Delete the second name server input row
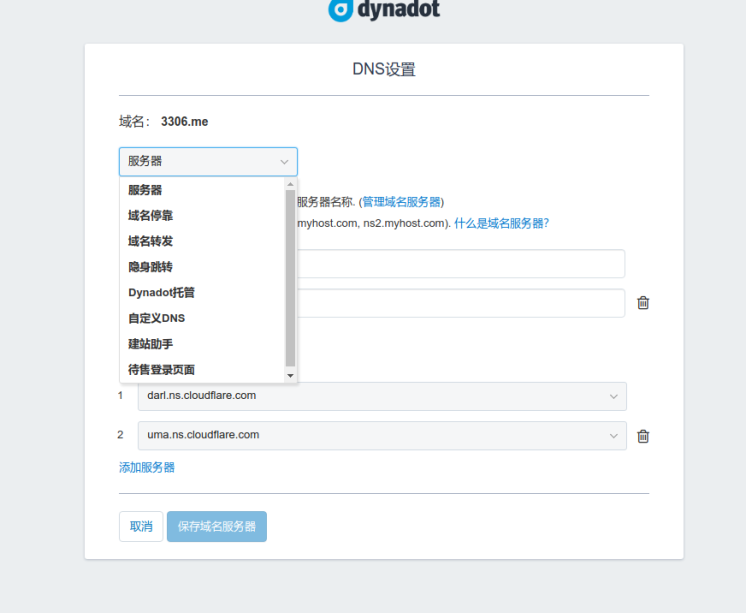 coord(643,303)
